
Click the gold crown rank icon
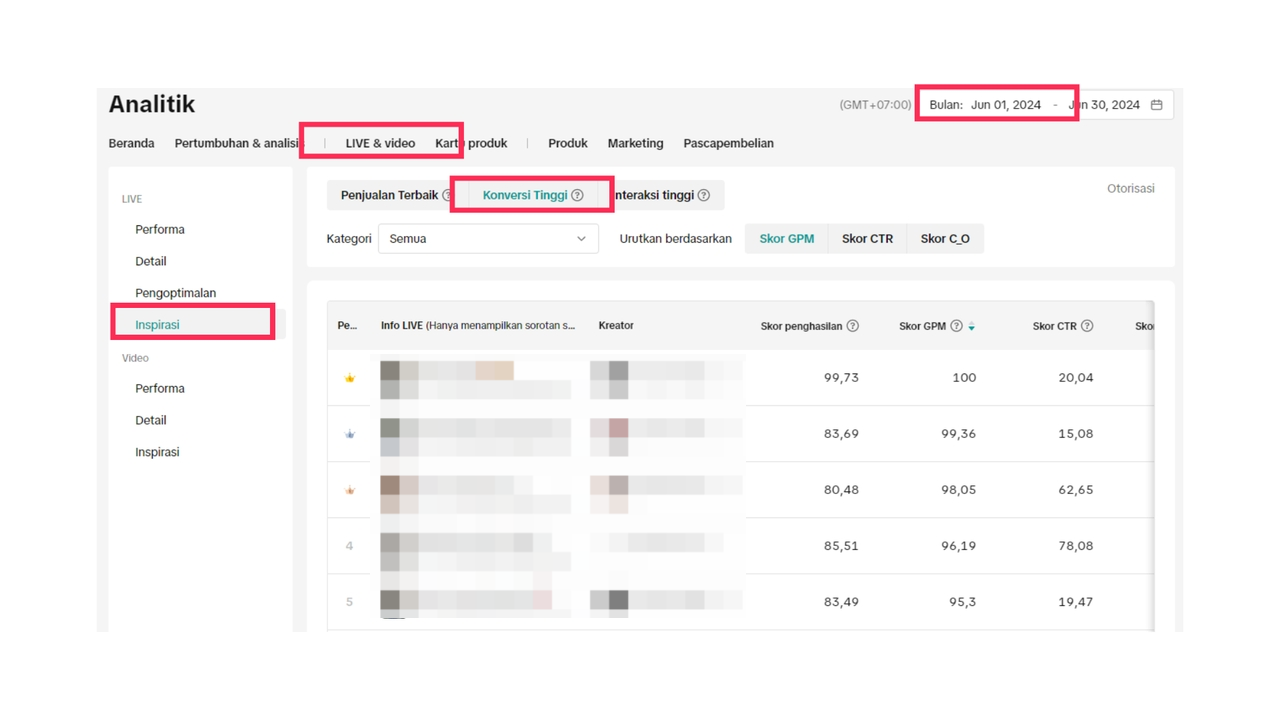(x=350, y=378)
